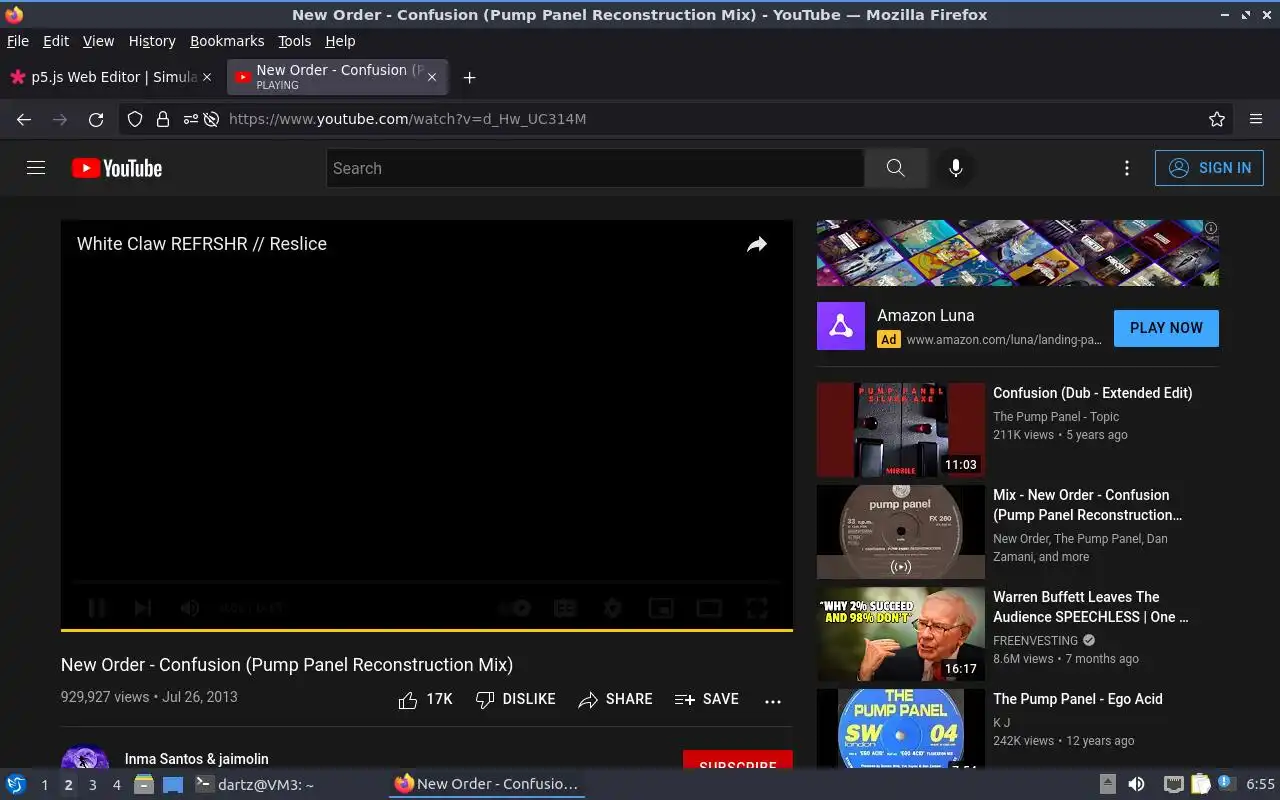Click the autoplay blocked icon
Screen dimensions: 1280x800
pyautogui.click(x=211, y=119)
